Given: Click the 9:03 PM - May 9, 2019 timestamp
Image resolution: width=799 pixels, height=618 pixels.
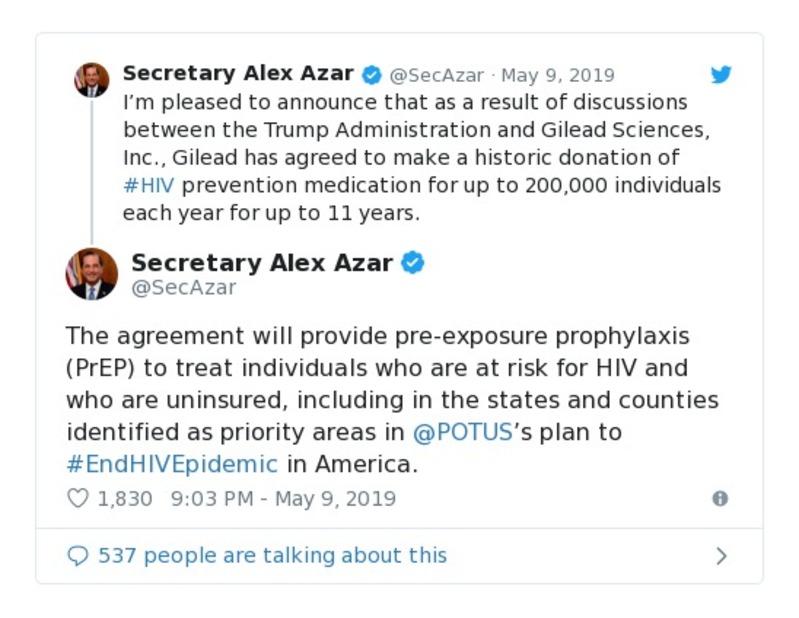Looking at the screenshot, I should (283, 498).
